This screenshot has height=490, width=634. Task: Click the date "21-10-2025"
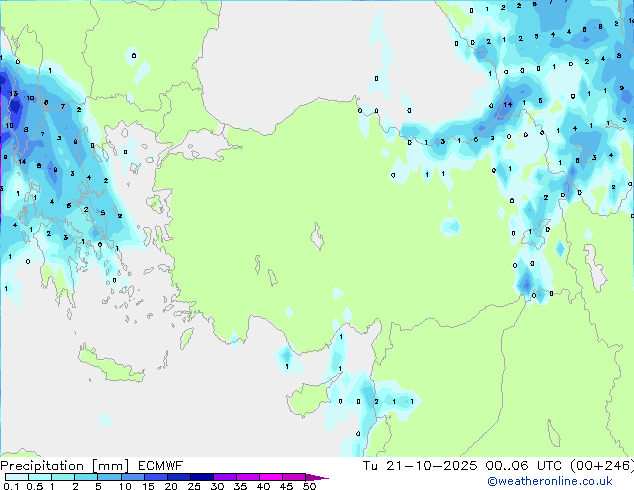click(x=431, y=466)
